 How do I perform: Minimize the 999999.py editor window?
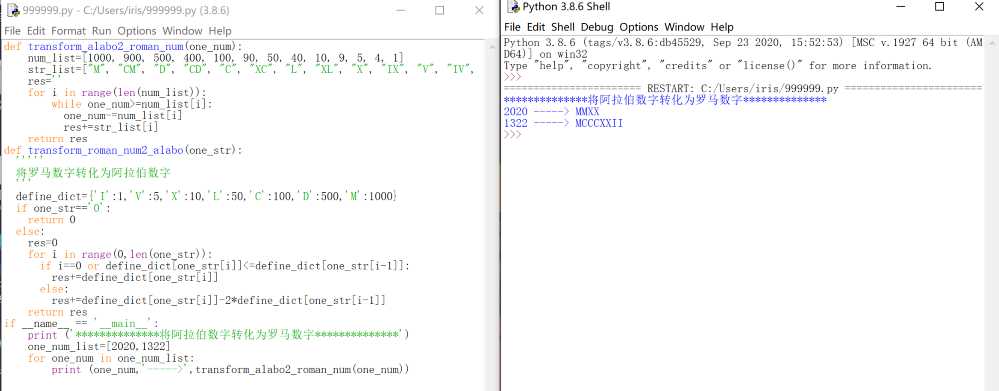(x=400, y=10)
